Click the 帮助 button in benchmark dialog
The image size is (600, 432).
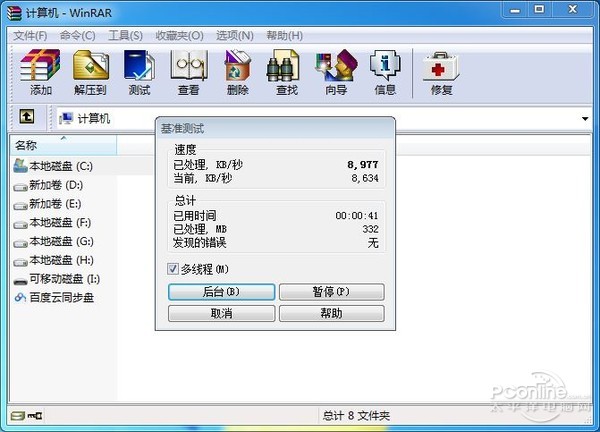coord(331,313)
